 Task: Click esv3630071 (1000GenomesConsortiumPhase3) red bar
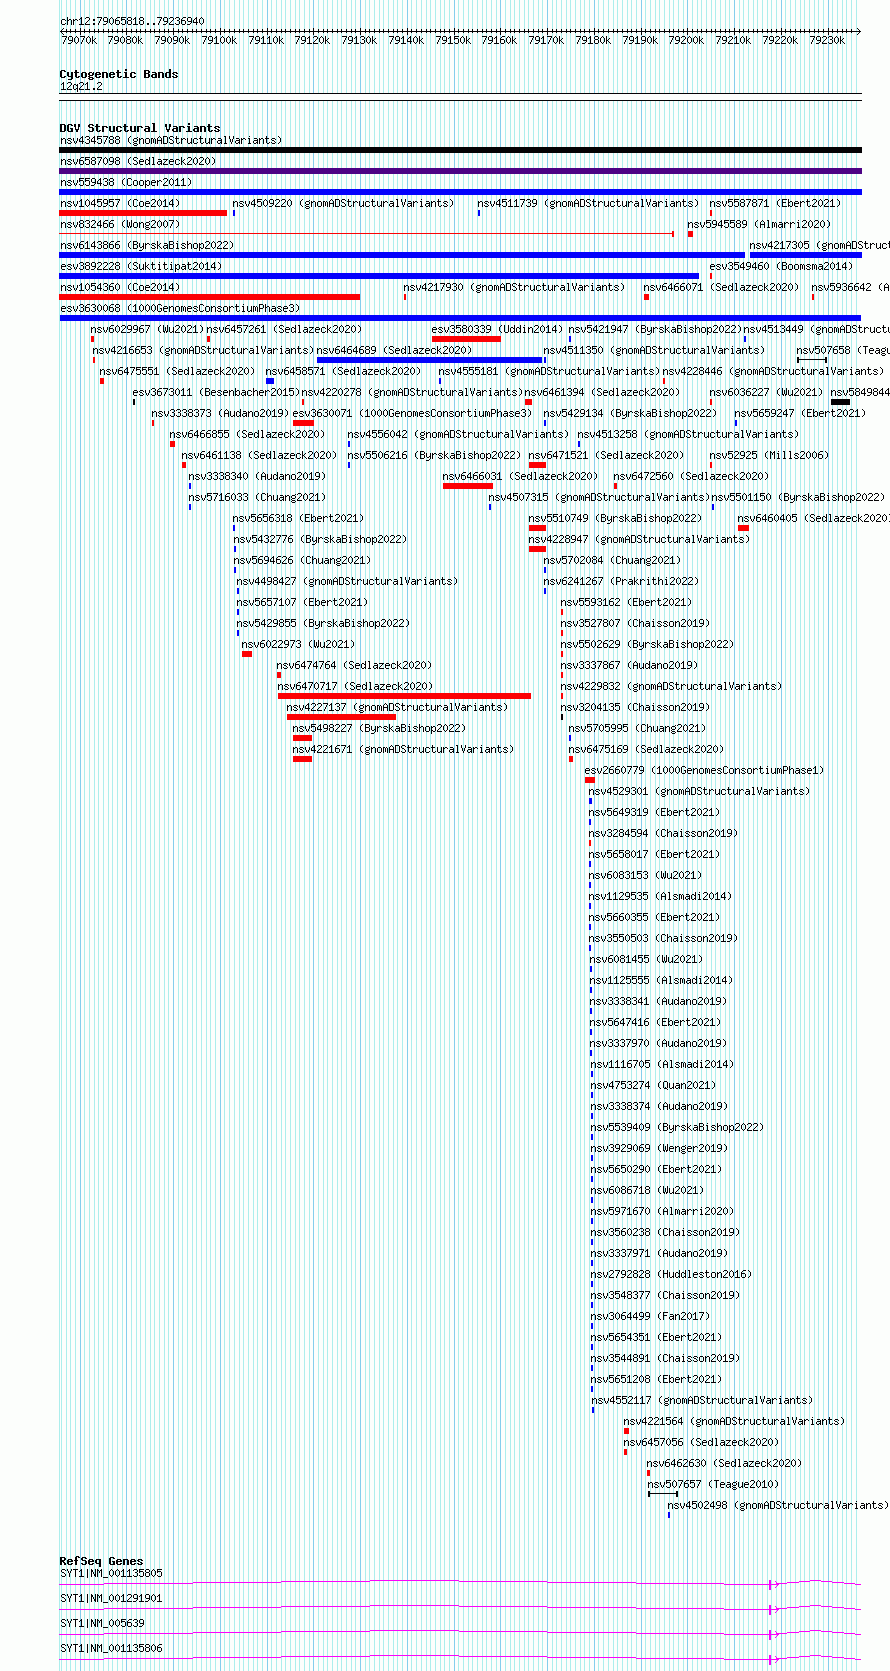[303, 423]
